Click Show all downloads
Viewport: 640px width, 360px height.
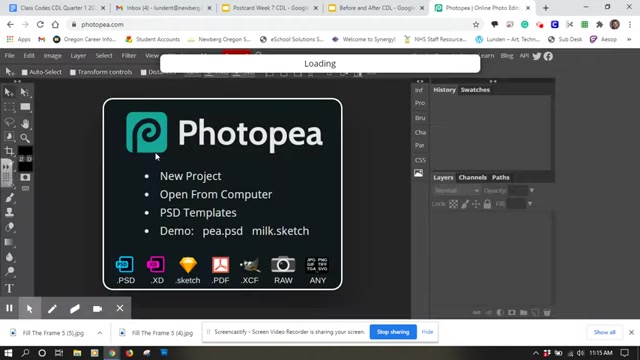click(x=604, y=332)
